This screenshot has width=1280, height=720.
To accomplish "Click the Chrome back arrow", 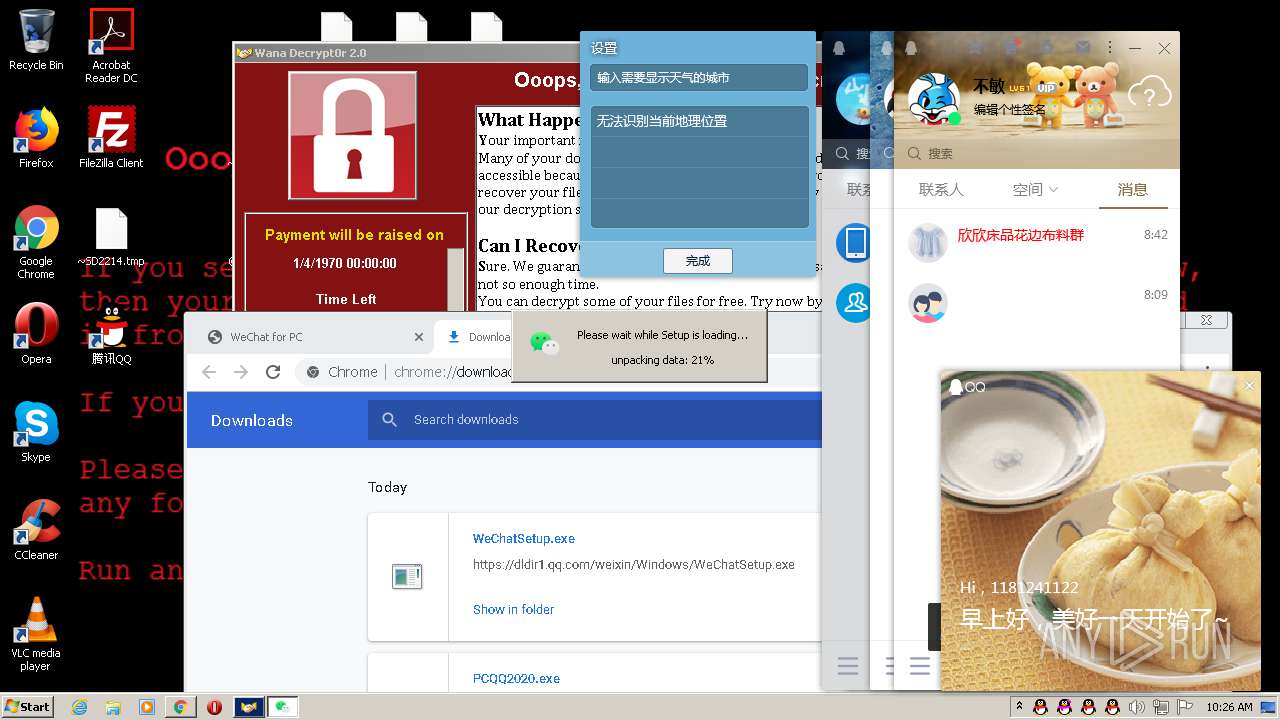I will [209, 372].
